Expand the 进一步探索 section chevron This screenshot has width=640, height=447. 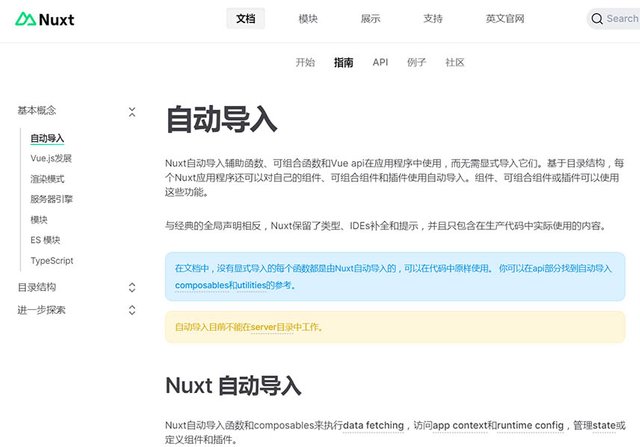click(x=132, y=310)
